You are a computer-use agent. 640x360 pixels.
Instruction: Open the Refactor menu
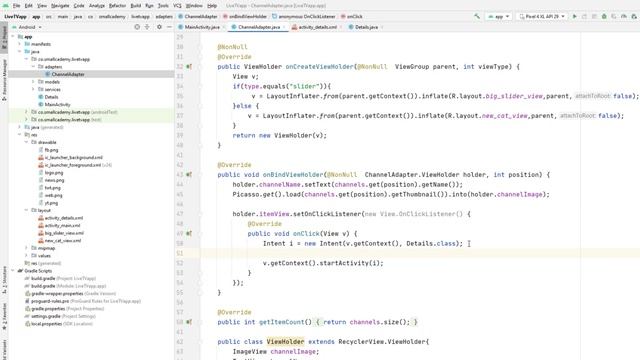118,6
